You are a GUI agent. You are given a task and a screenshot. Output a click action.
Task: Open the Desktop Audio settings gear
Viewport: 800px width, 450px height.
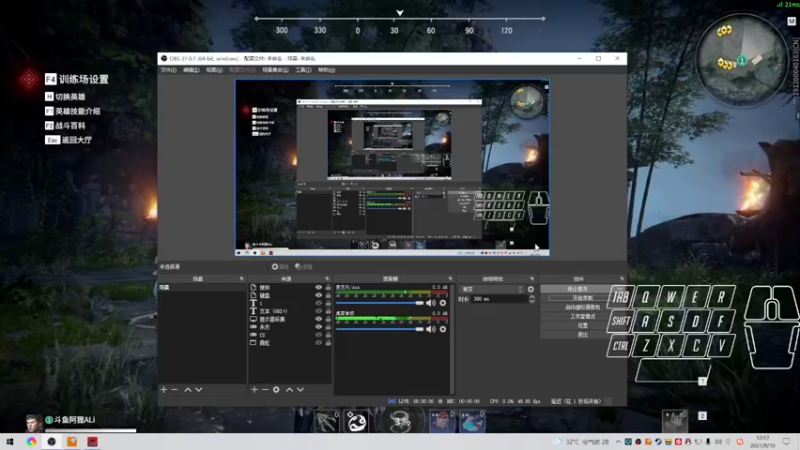tap(443, 329)
